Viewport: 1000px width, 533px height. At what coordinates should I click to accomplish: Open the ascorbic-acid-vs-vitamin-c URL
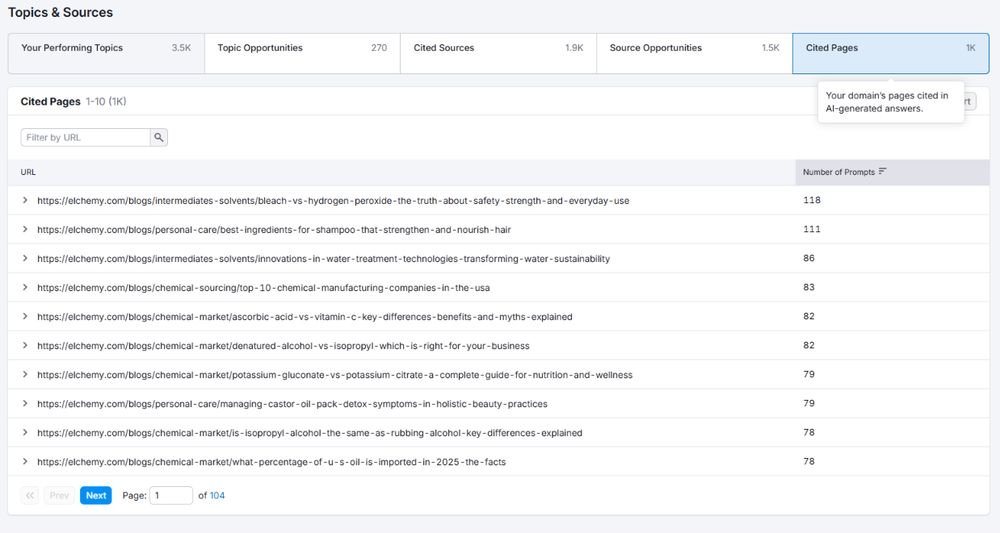coord(305,317)
